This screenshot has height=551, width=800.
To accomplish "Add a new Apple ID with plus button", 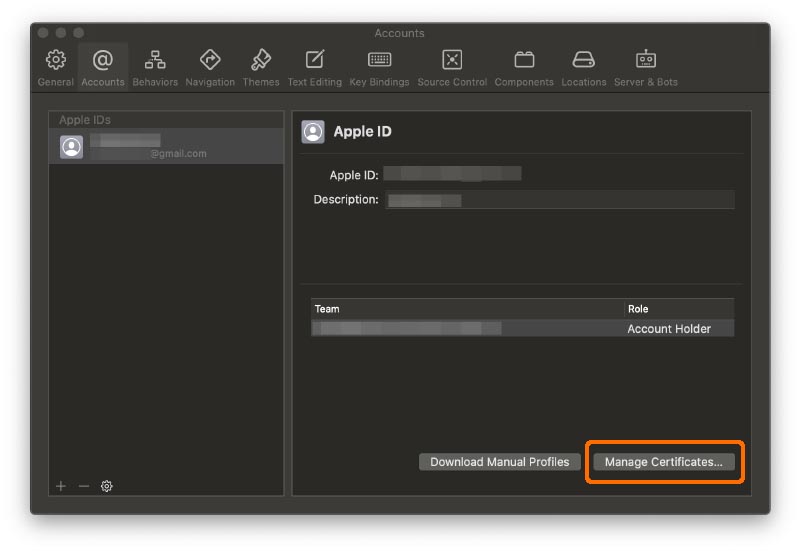I will point(61,486).
